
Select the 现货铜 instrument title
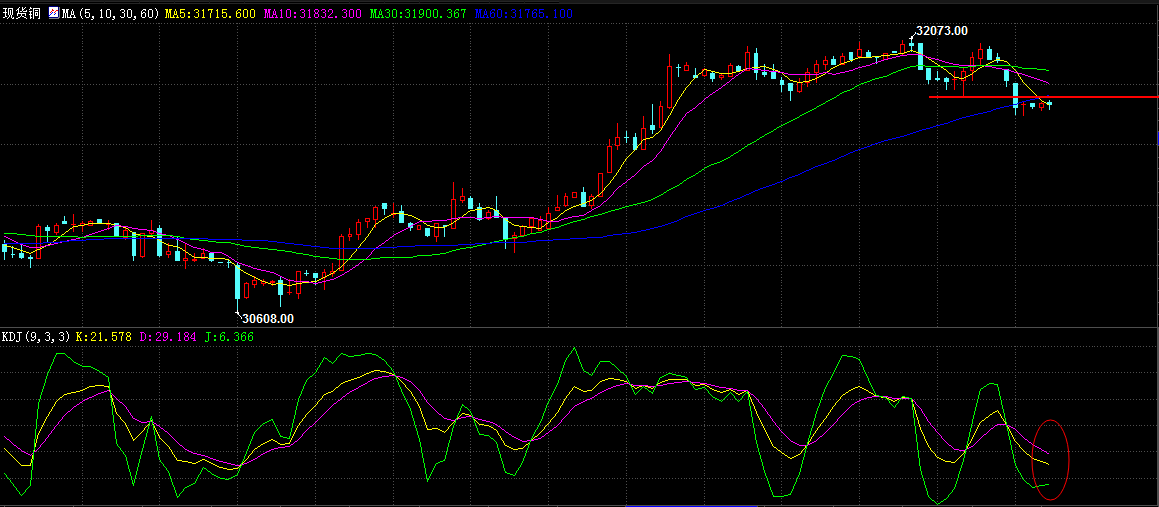pos(22,13)
